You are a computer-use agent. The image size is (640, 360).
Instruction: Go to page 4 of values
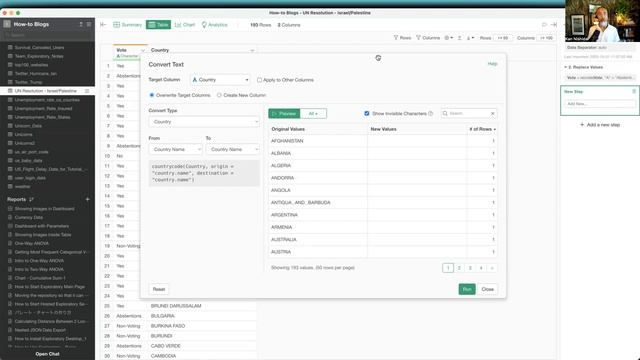click(481, 268)
